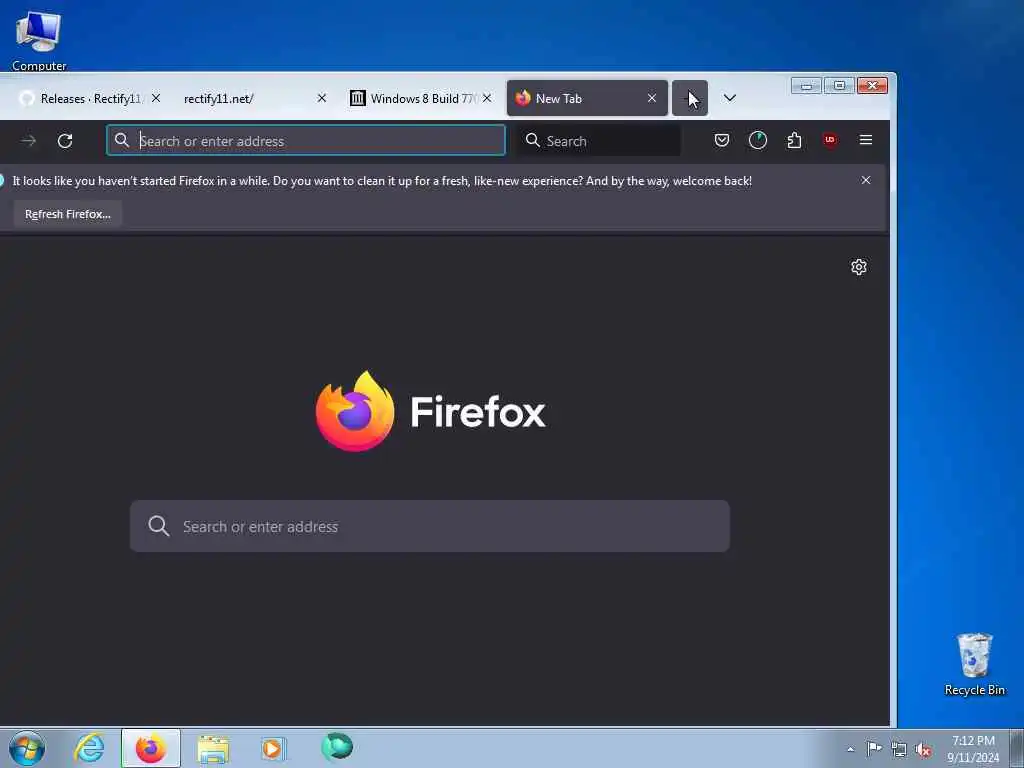Screen dimensions: 1024x768
Task: Open the Extensions puzzle icon
Action: [794, 140]
